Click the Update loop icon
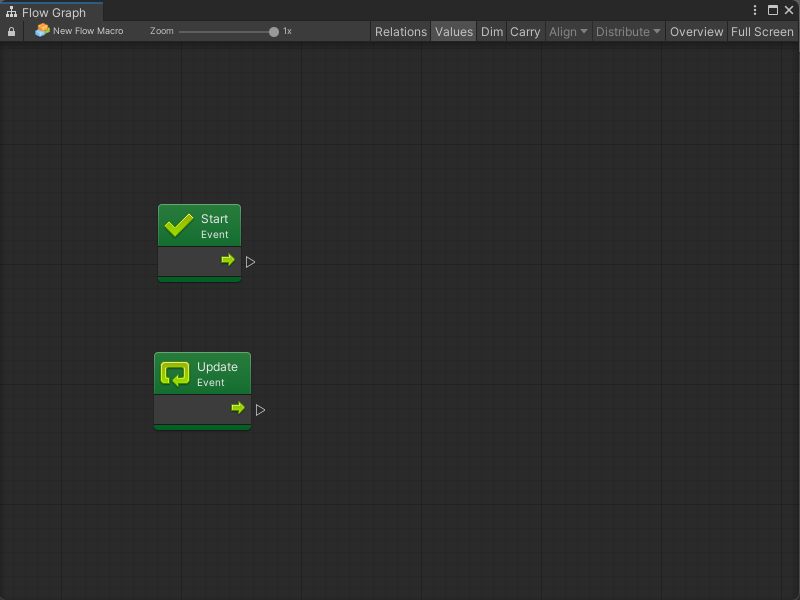This screenshot has width=800, height=600. 175,374
